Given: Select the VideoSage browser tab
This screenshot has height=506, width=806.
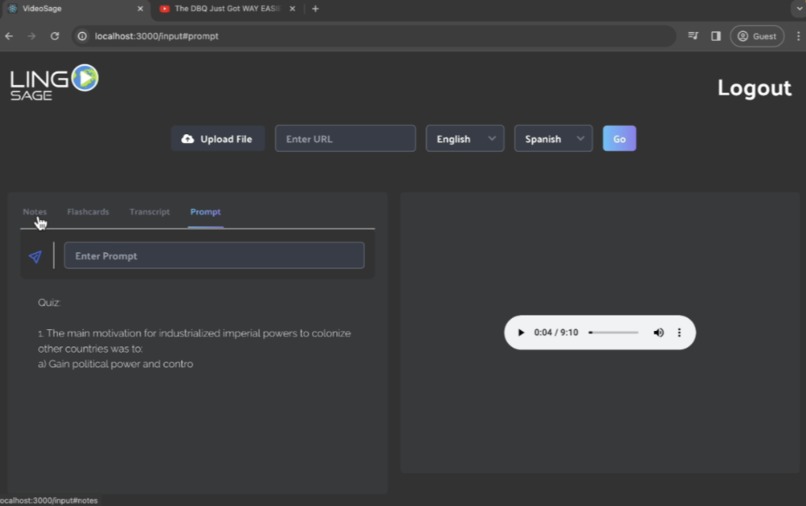Looking at the screenshot, I should (75, 9).
